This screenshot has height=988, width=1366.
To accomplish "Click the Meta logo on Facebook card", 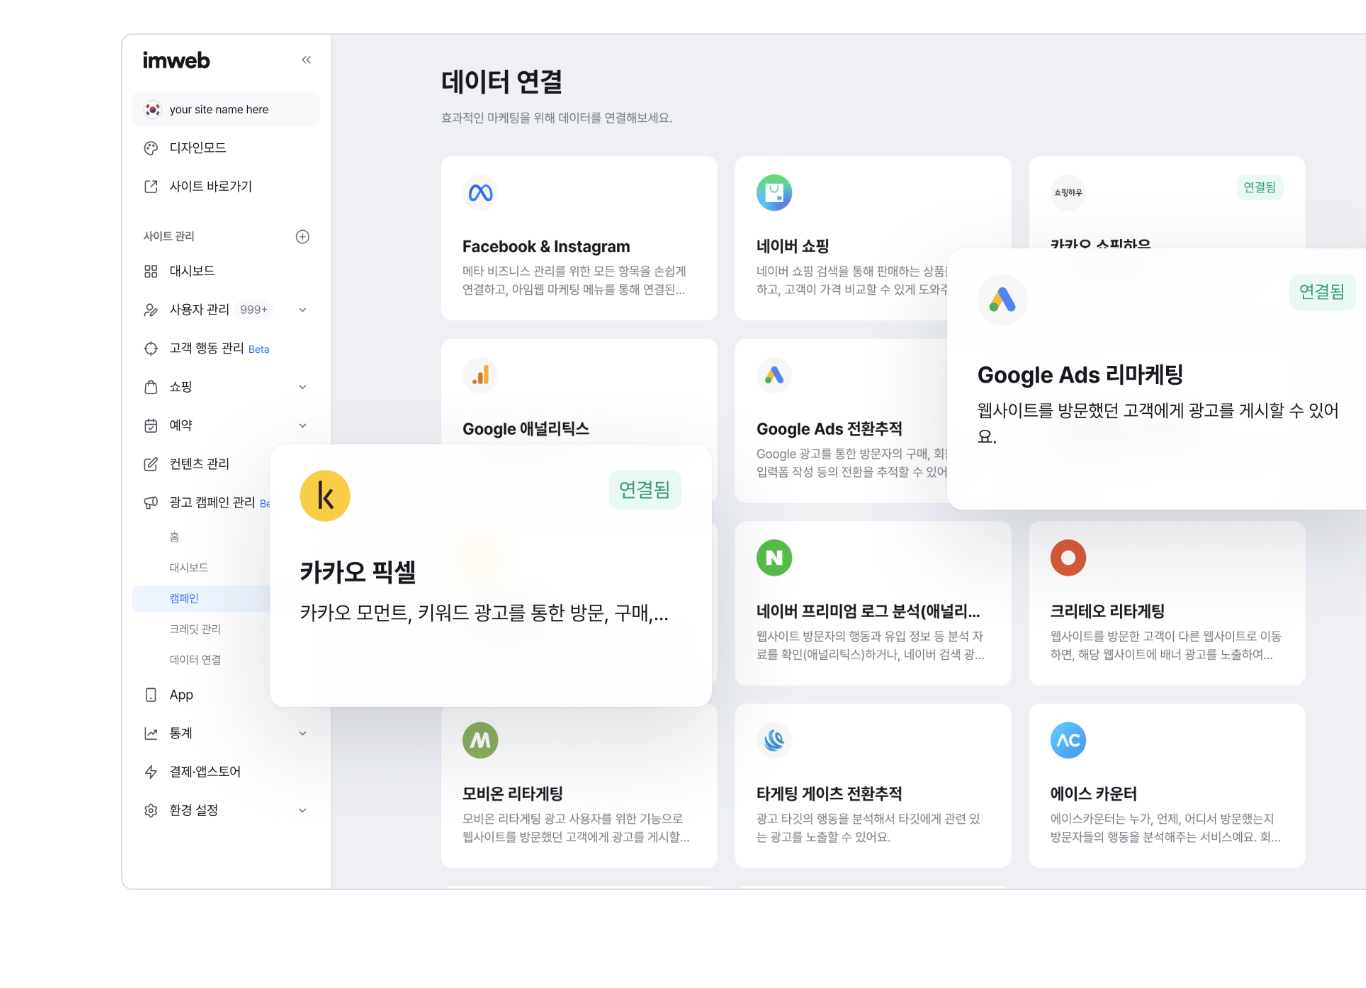I will pos(481,193).
